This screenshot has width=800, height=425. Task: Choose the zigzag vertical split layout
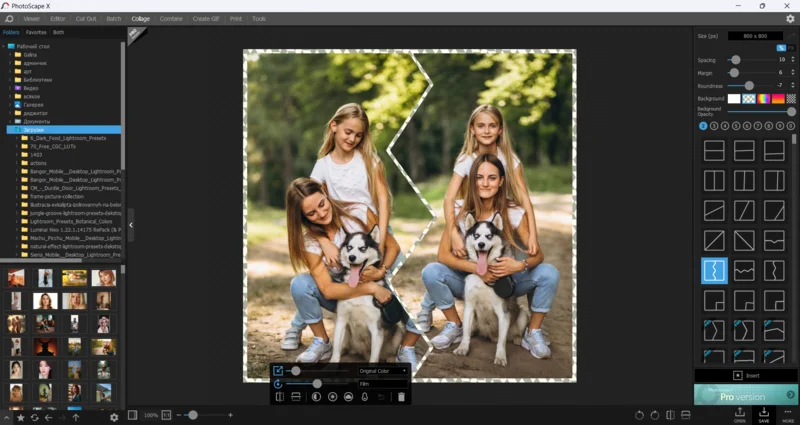[714, 271]
